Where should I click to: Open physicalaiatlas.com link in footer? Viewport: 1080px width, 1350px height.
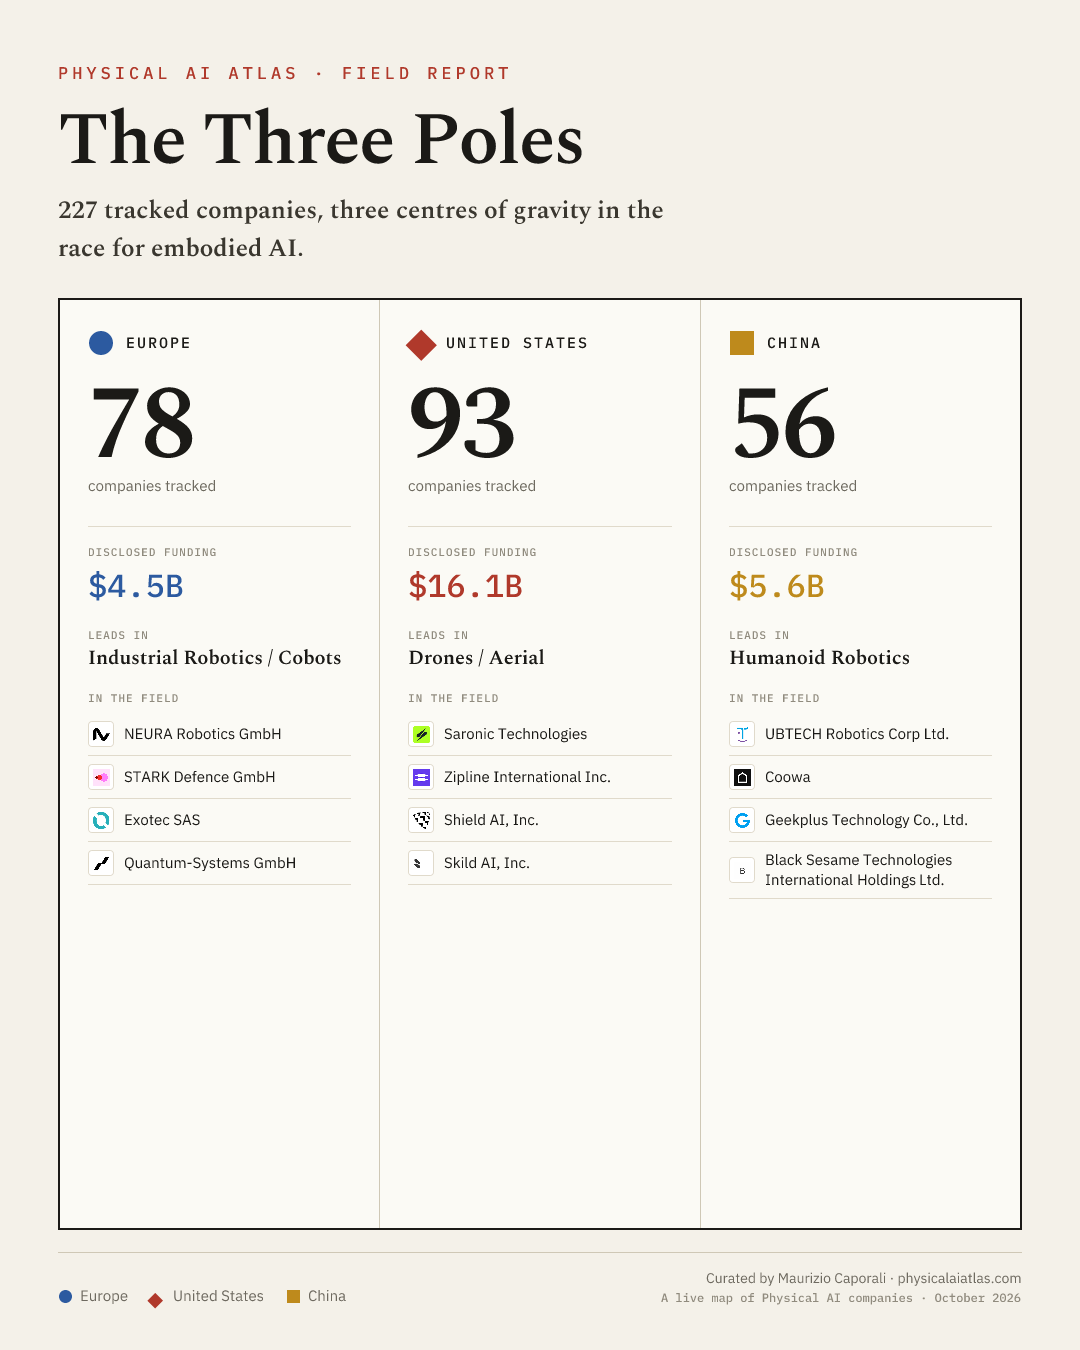pos(959,1278)
